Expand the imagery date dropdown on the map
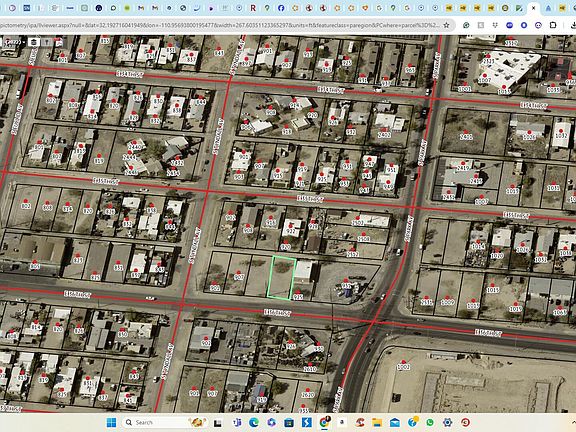 pos(13,42)
